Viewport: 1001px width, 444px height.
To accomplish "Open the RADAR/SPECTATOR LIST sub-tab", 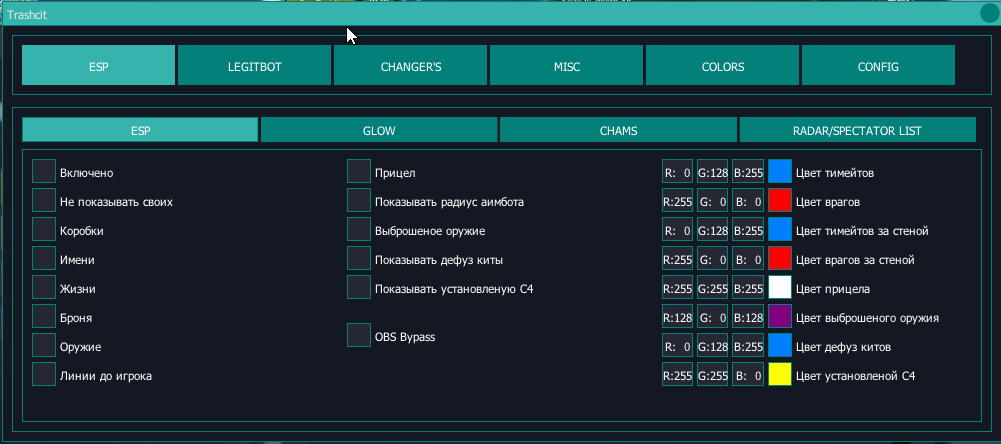I will click(857, 130).
